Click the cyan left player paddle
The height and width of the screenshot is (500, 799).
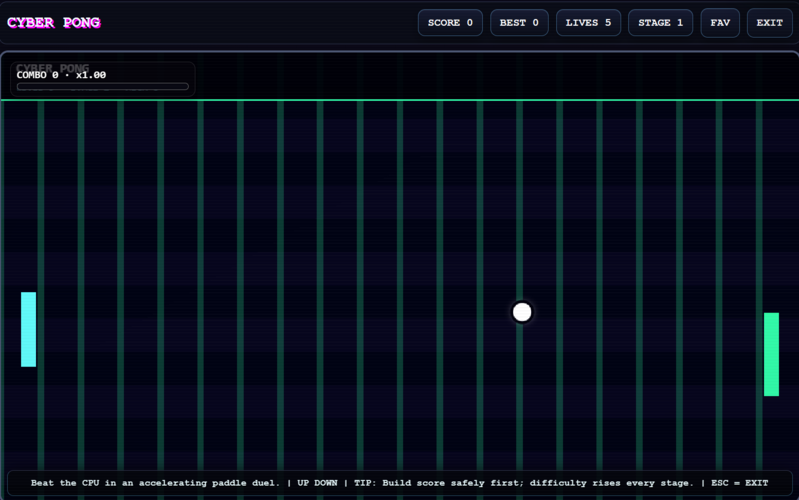(x=29, y=329)
